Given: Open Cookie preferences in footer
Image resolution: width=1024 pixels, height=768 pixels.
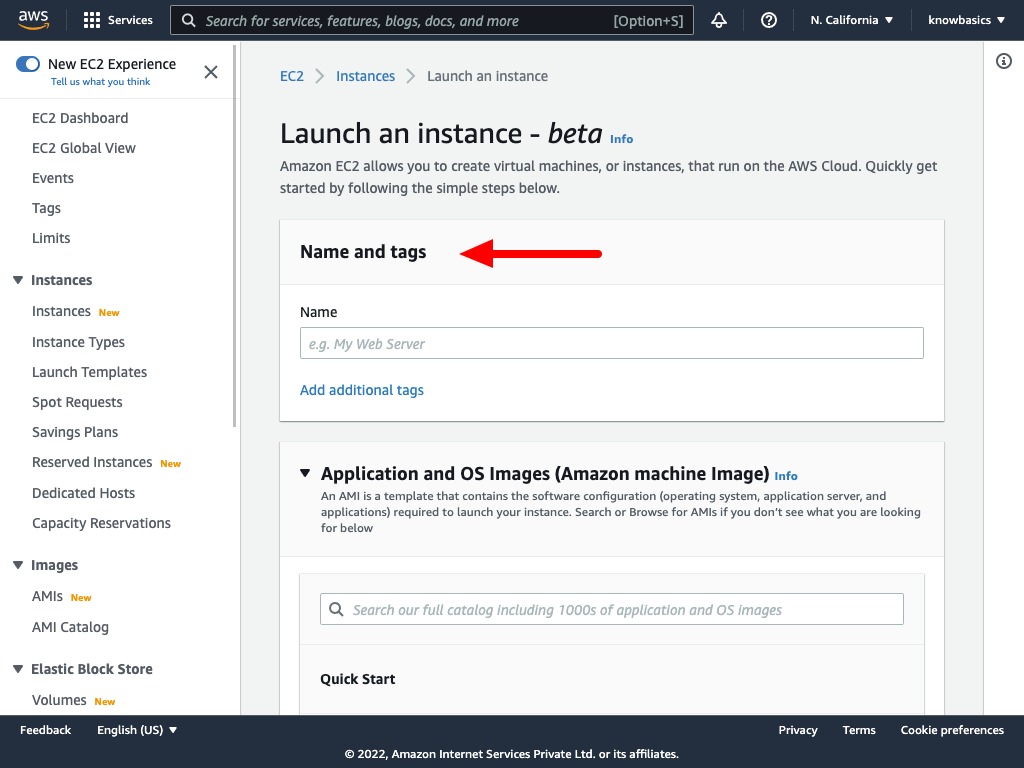Looking at the screenshot, I should click(x=952, y=730).
